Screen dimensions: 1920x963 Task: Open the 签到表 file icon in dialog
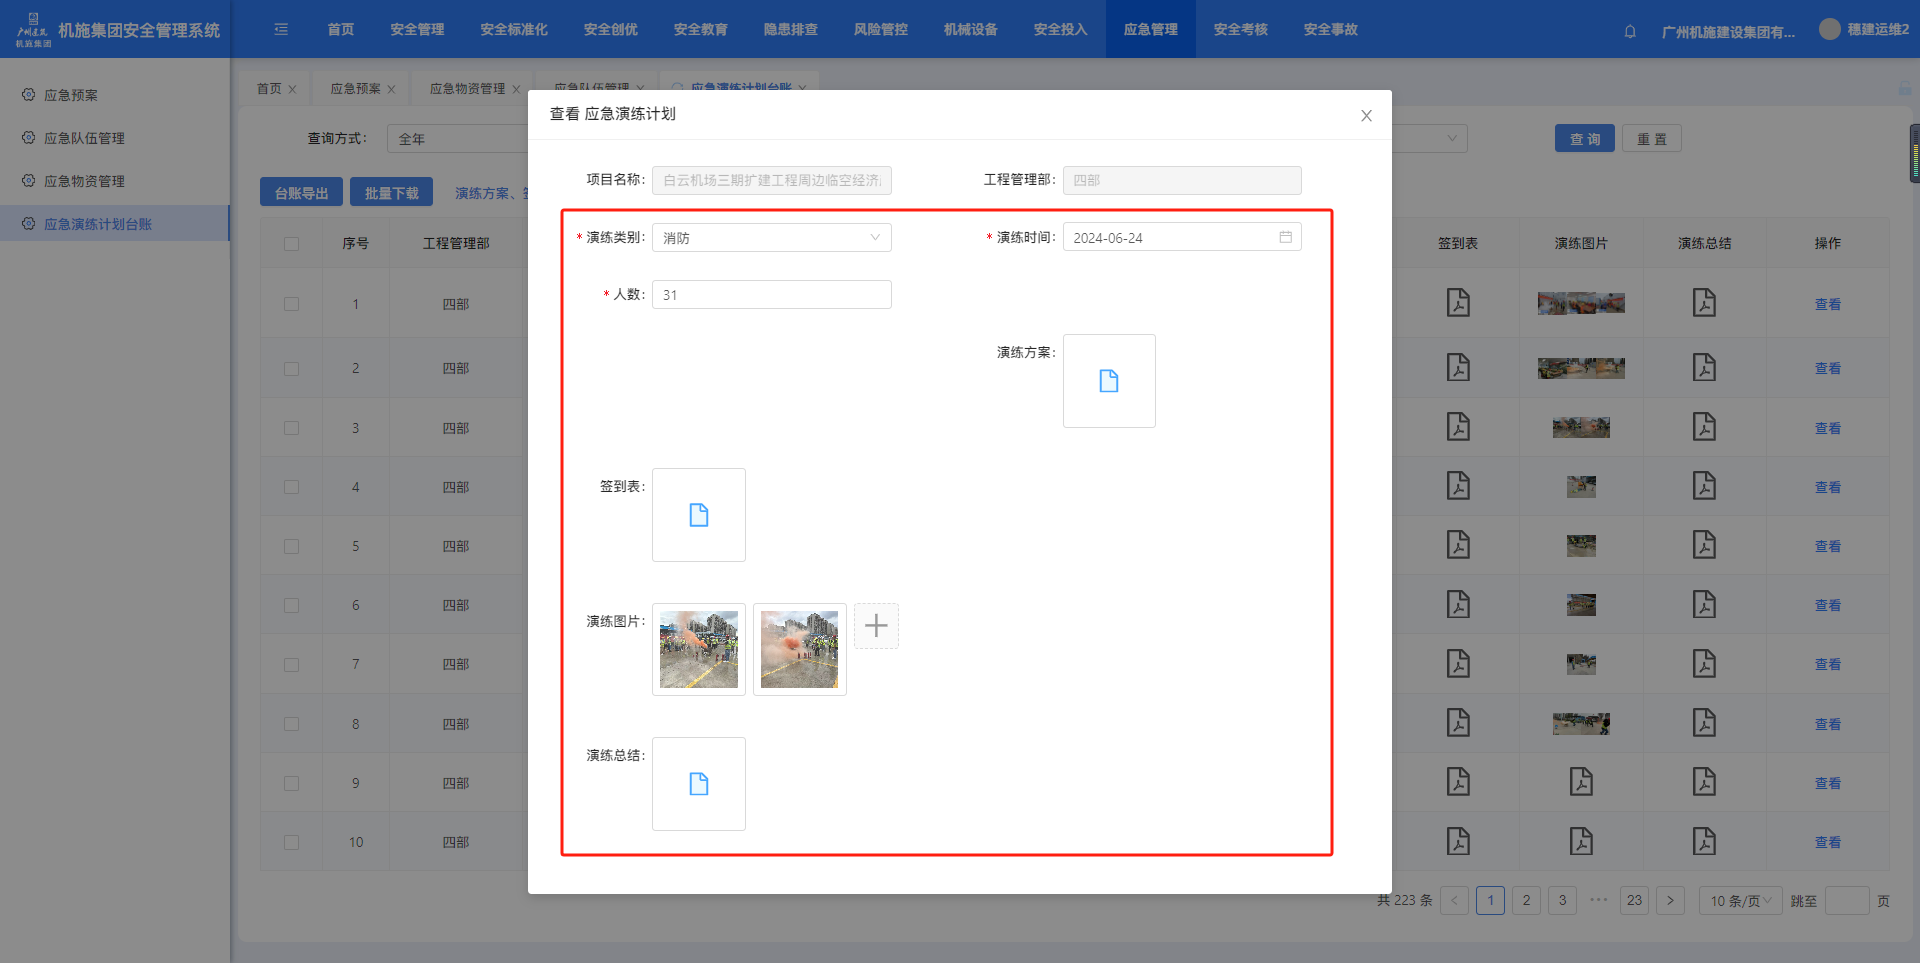pos(698,515)
